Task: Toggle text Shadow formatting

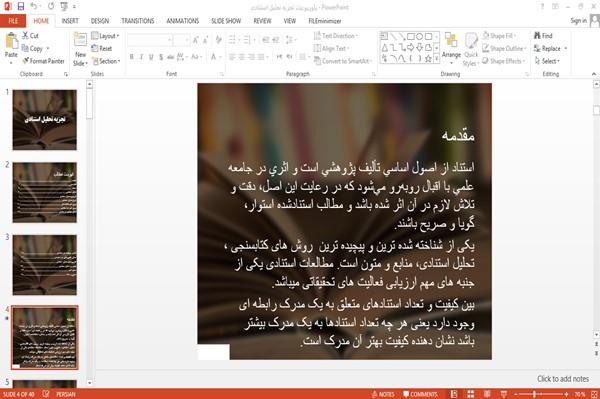Action: coord(161,57)
